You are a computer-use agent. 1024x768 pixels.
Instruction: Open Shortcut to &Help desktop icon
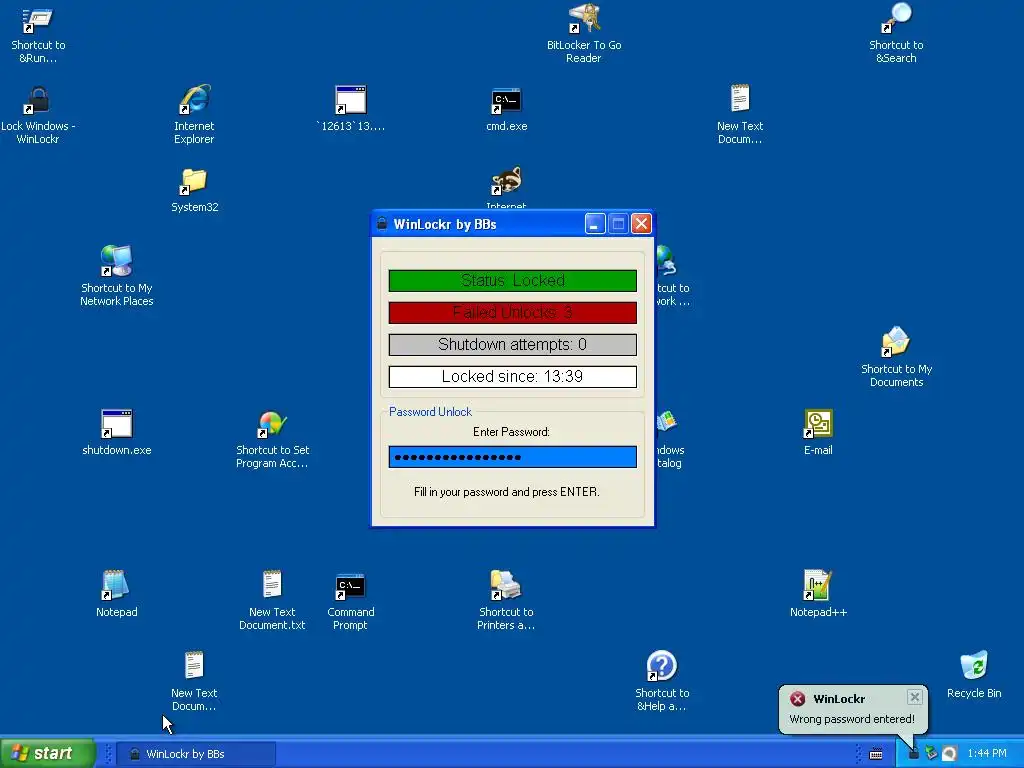pos(662,682)
